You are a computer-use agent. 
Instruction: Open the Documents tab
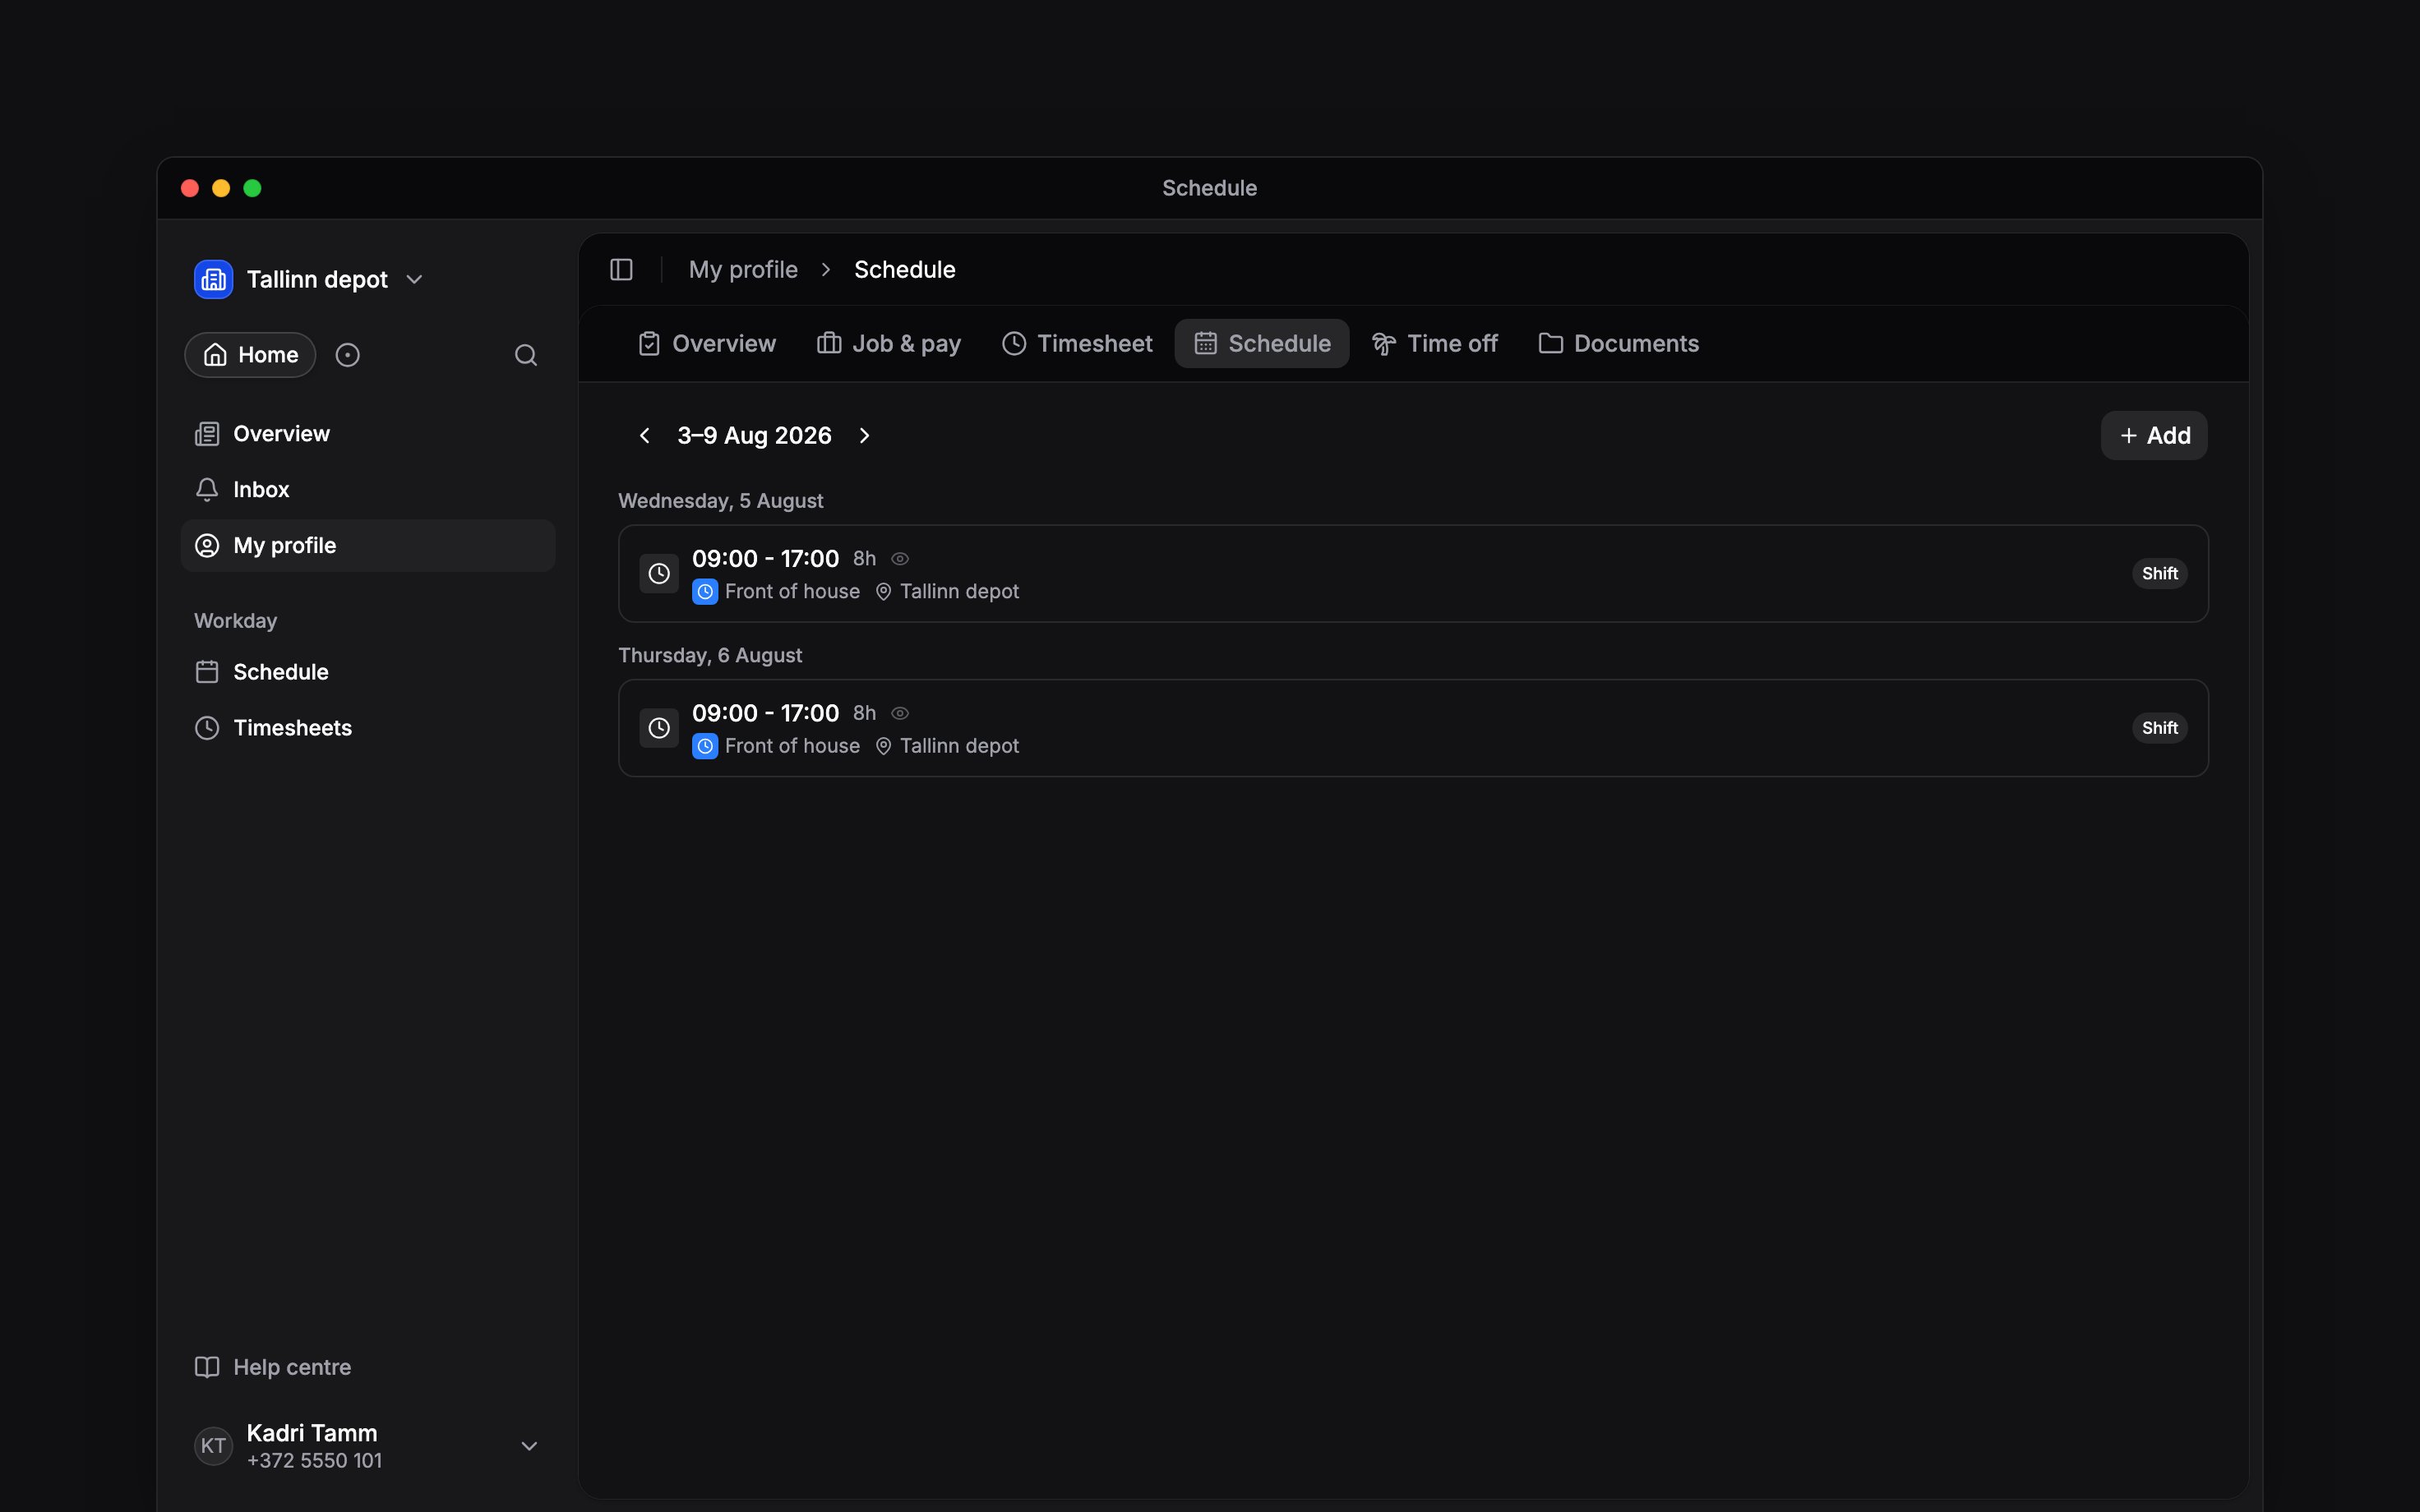(x=1618, y=344)
